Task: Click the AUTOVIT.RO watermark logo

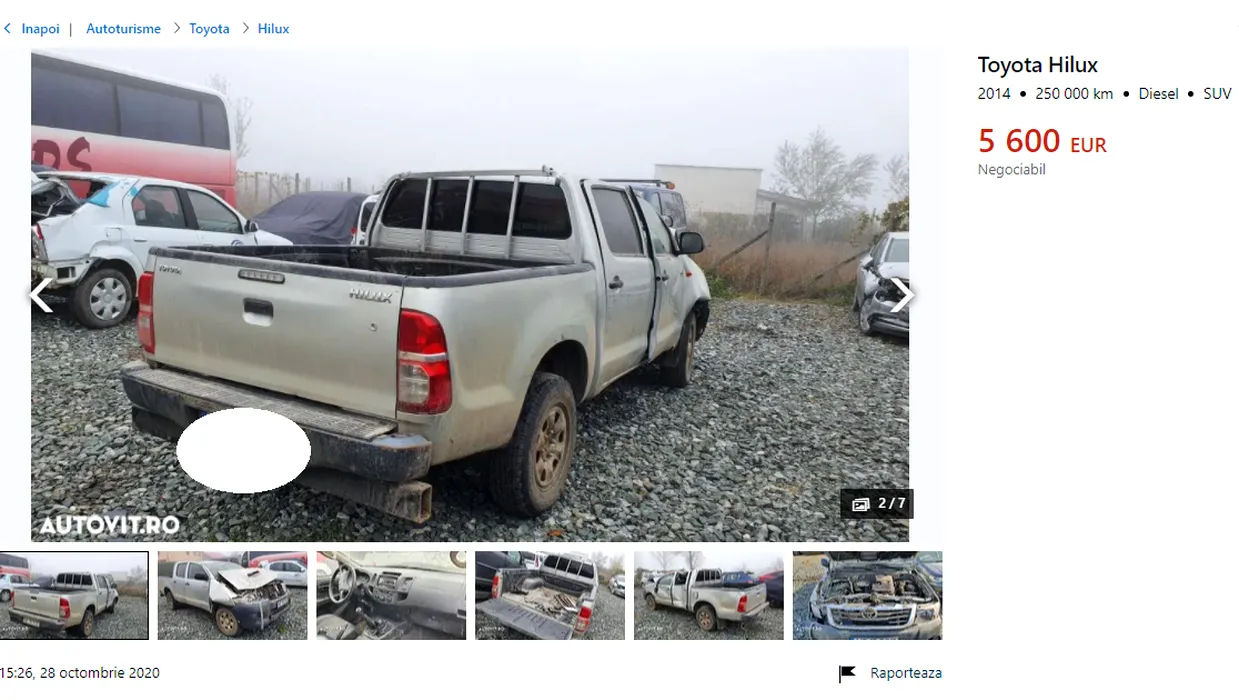Action: pos(110,524)
